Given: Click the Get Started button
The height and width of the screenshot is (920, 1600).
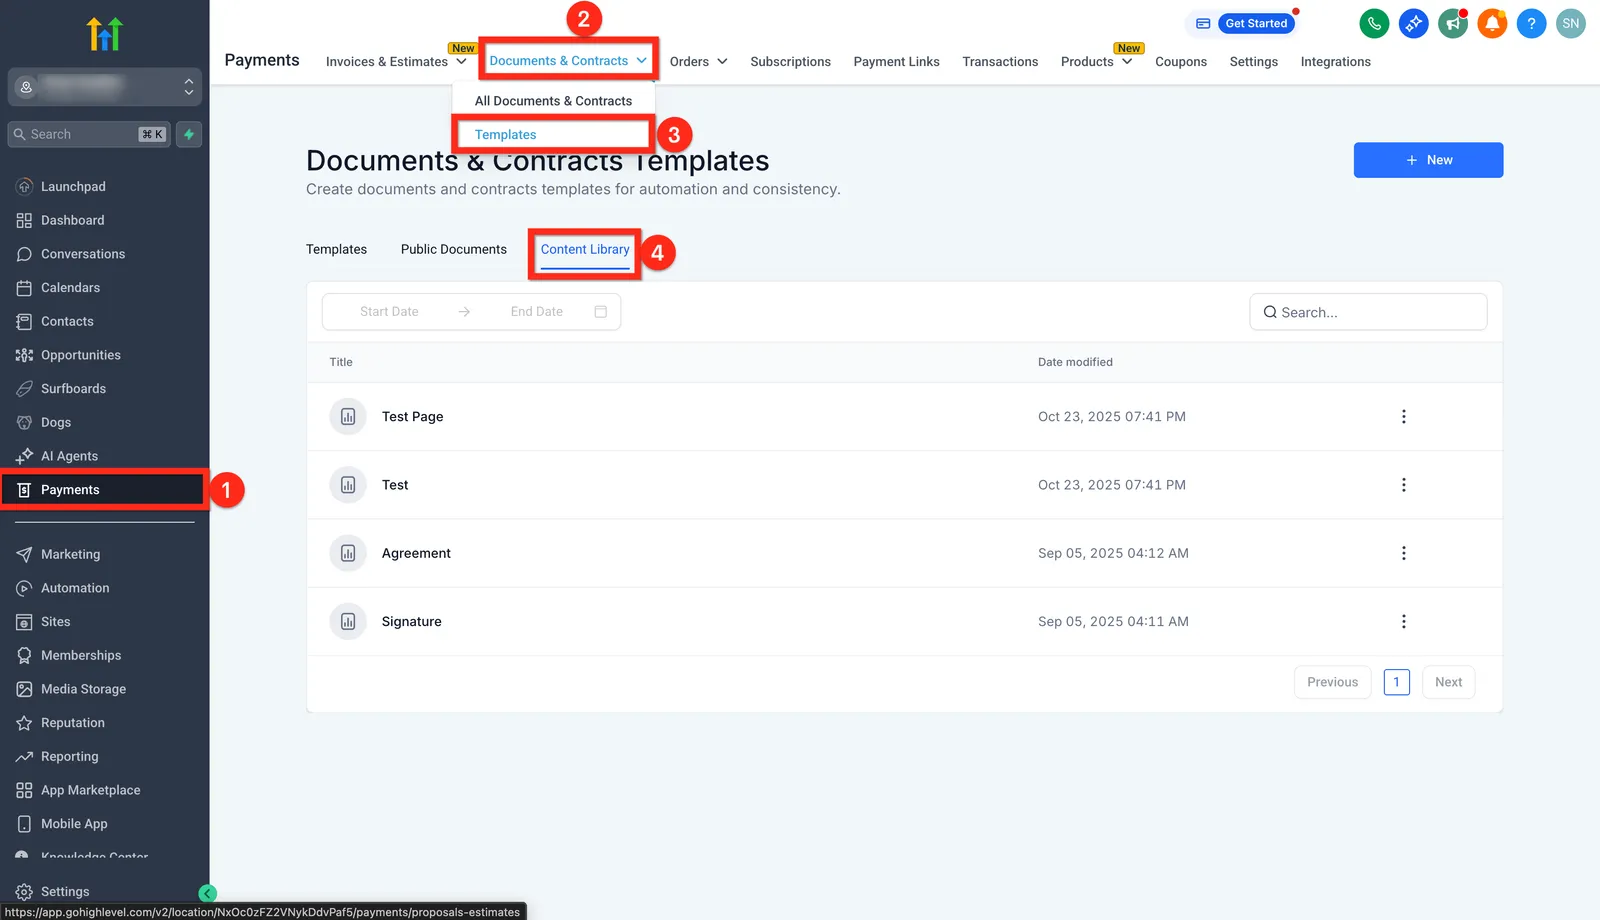Looking at the screenshot, I should [x=1256, y=23].
